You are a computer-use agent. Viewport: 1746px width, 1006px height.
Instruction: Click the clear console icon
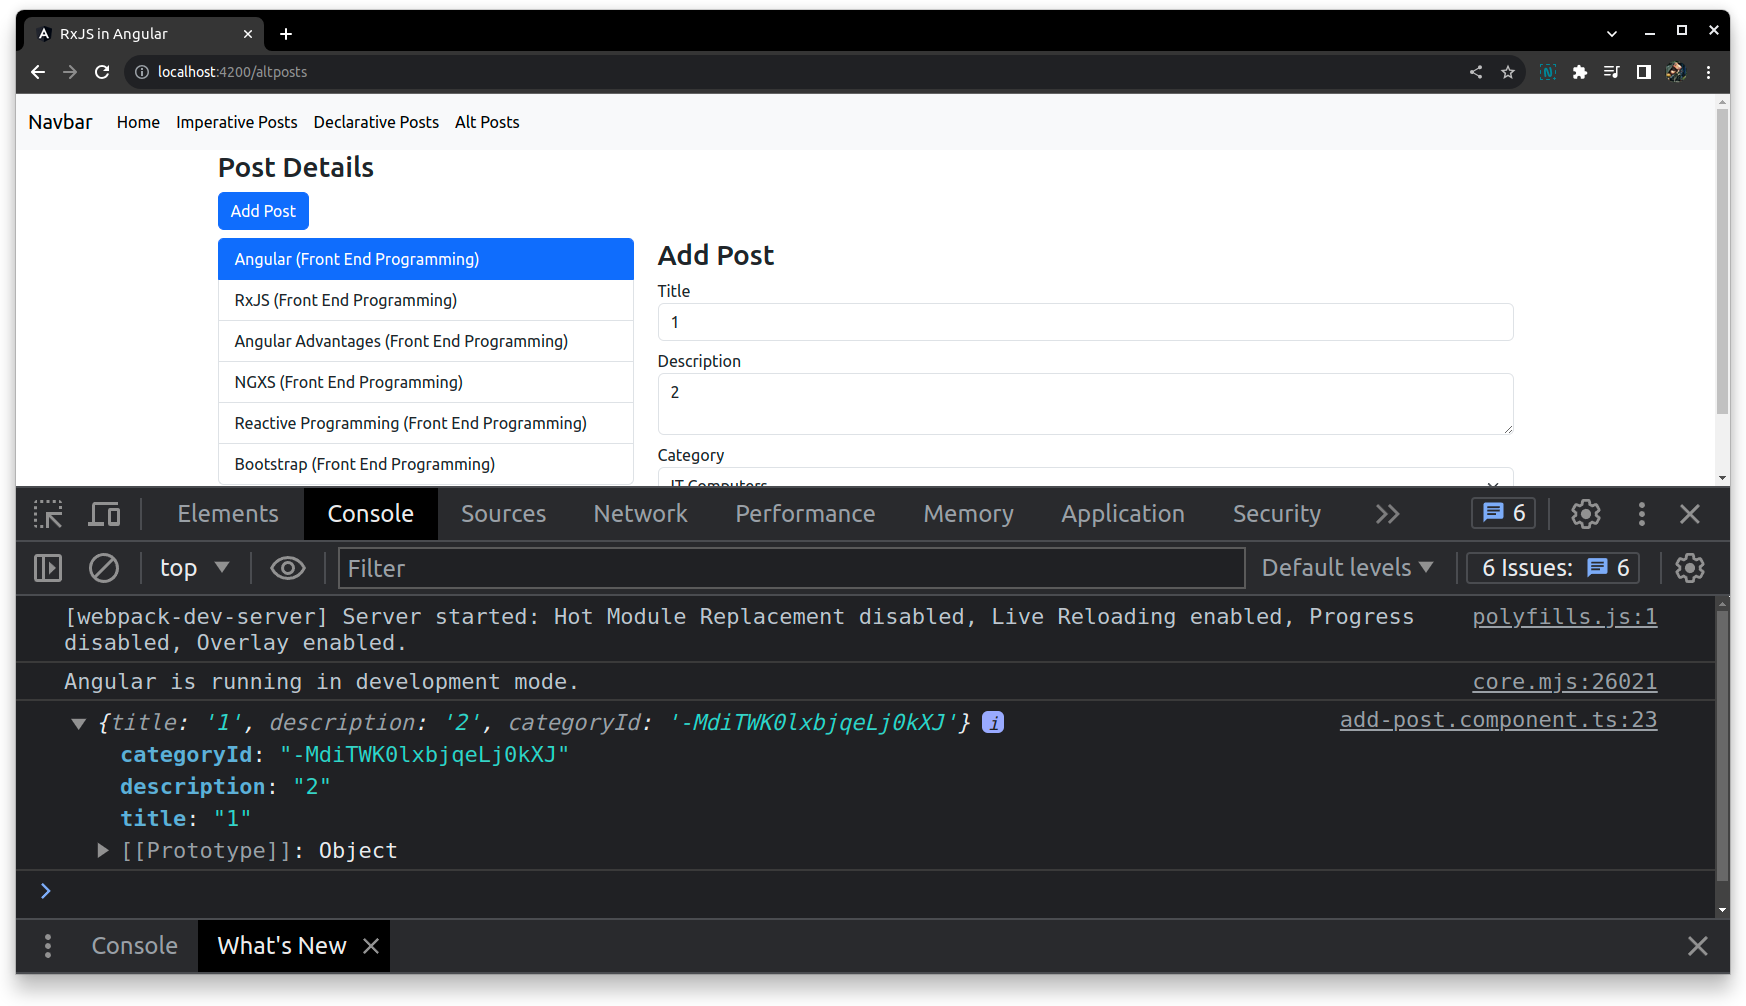click(x=104, y=567)
